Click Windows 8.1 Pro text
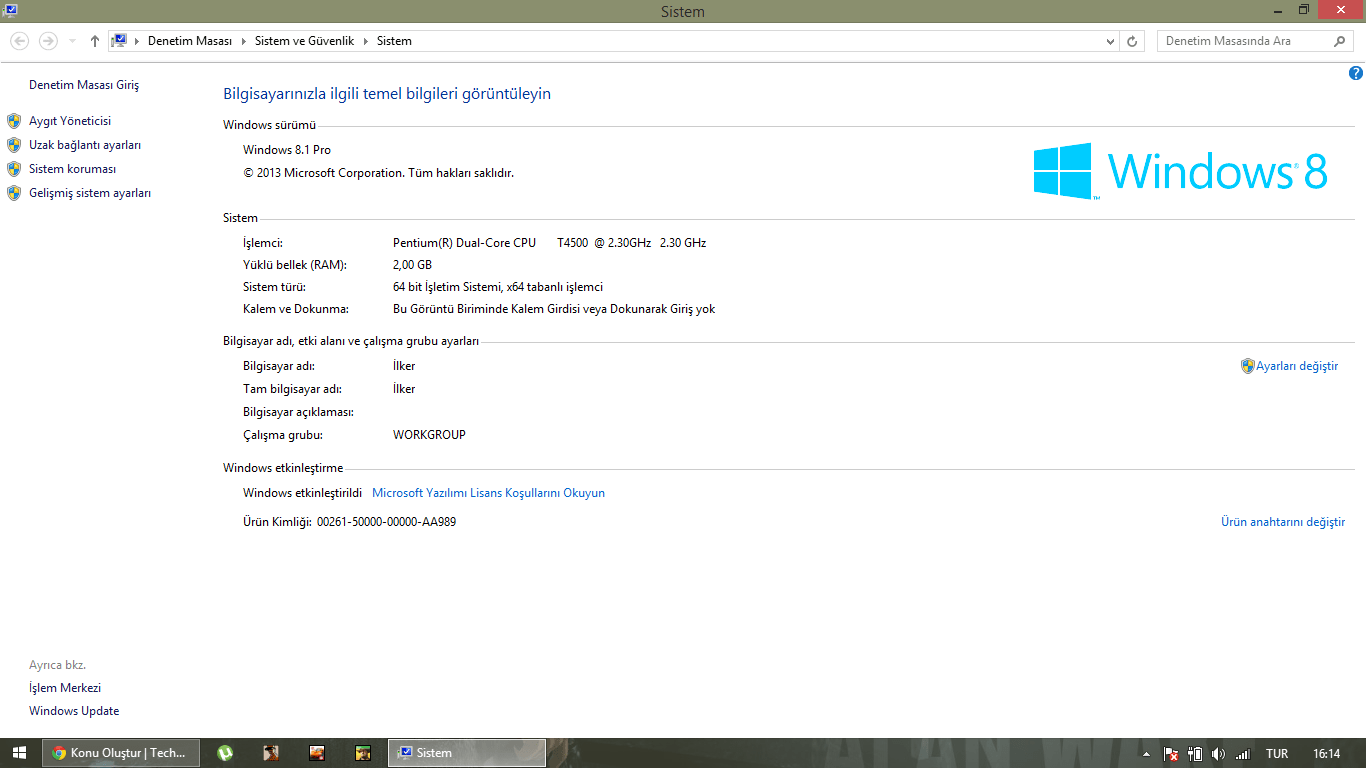This screenshot has width=1366, height=768. coord(287,150)
